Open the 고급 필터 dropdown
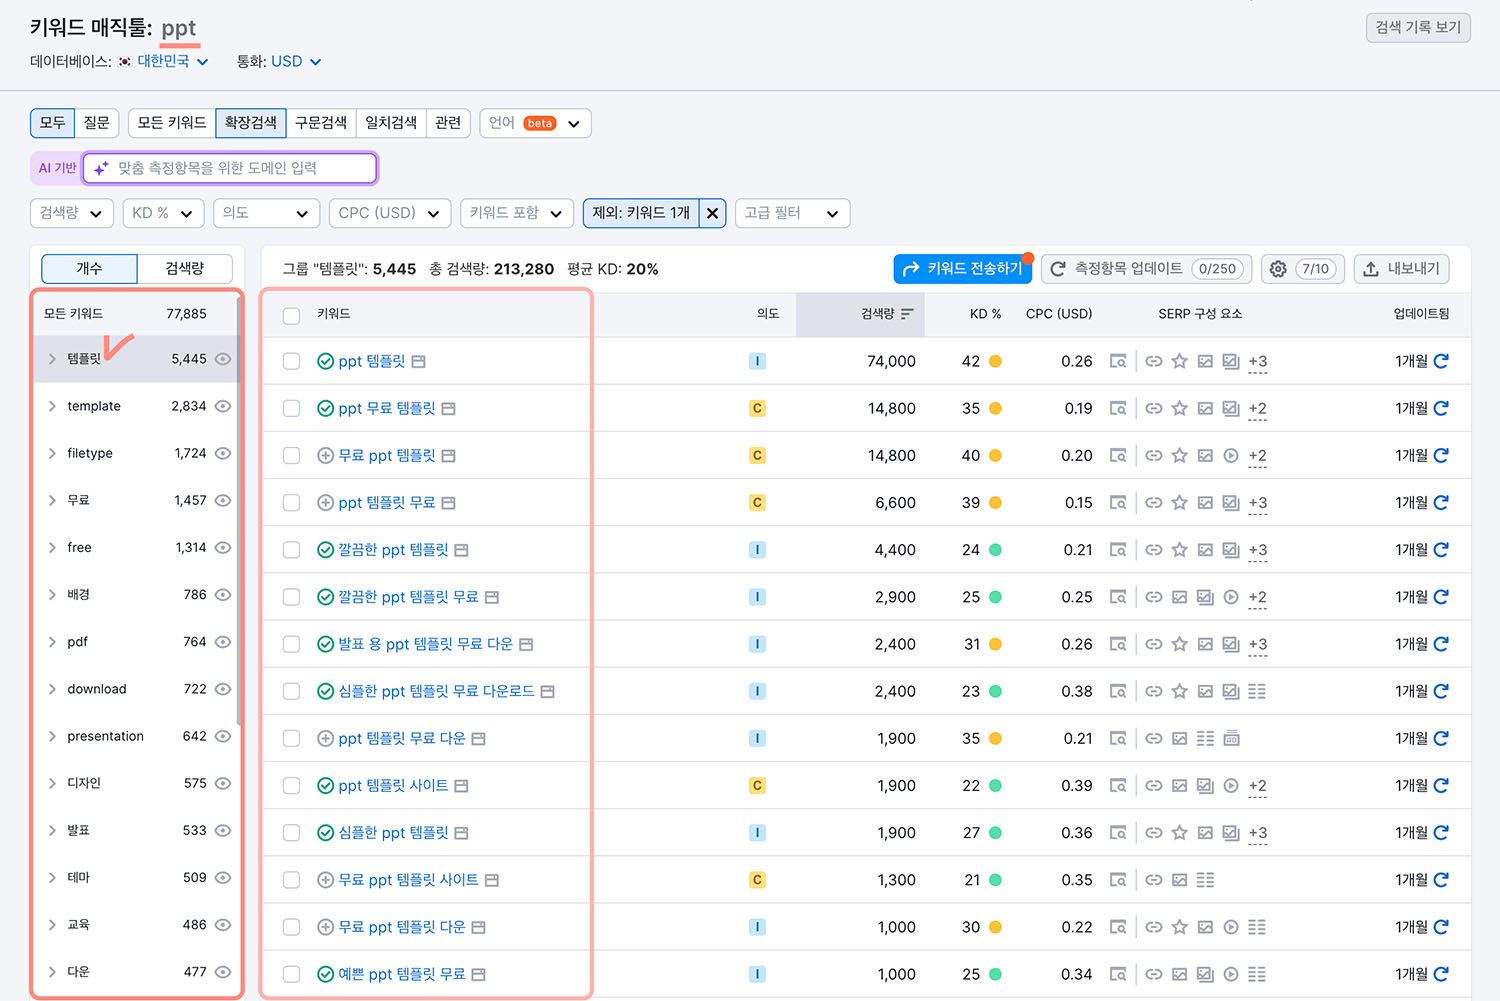This screenshot has width=1500, height=1001. coord(792,213)
